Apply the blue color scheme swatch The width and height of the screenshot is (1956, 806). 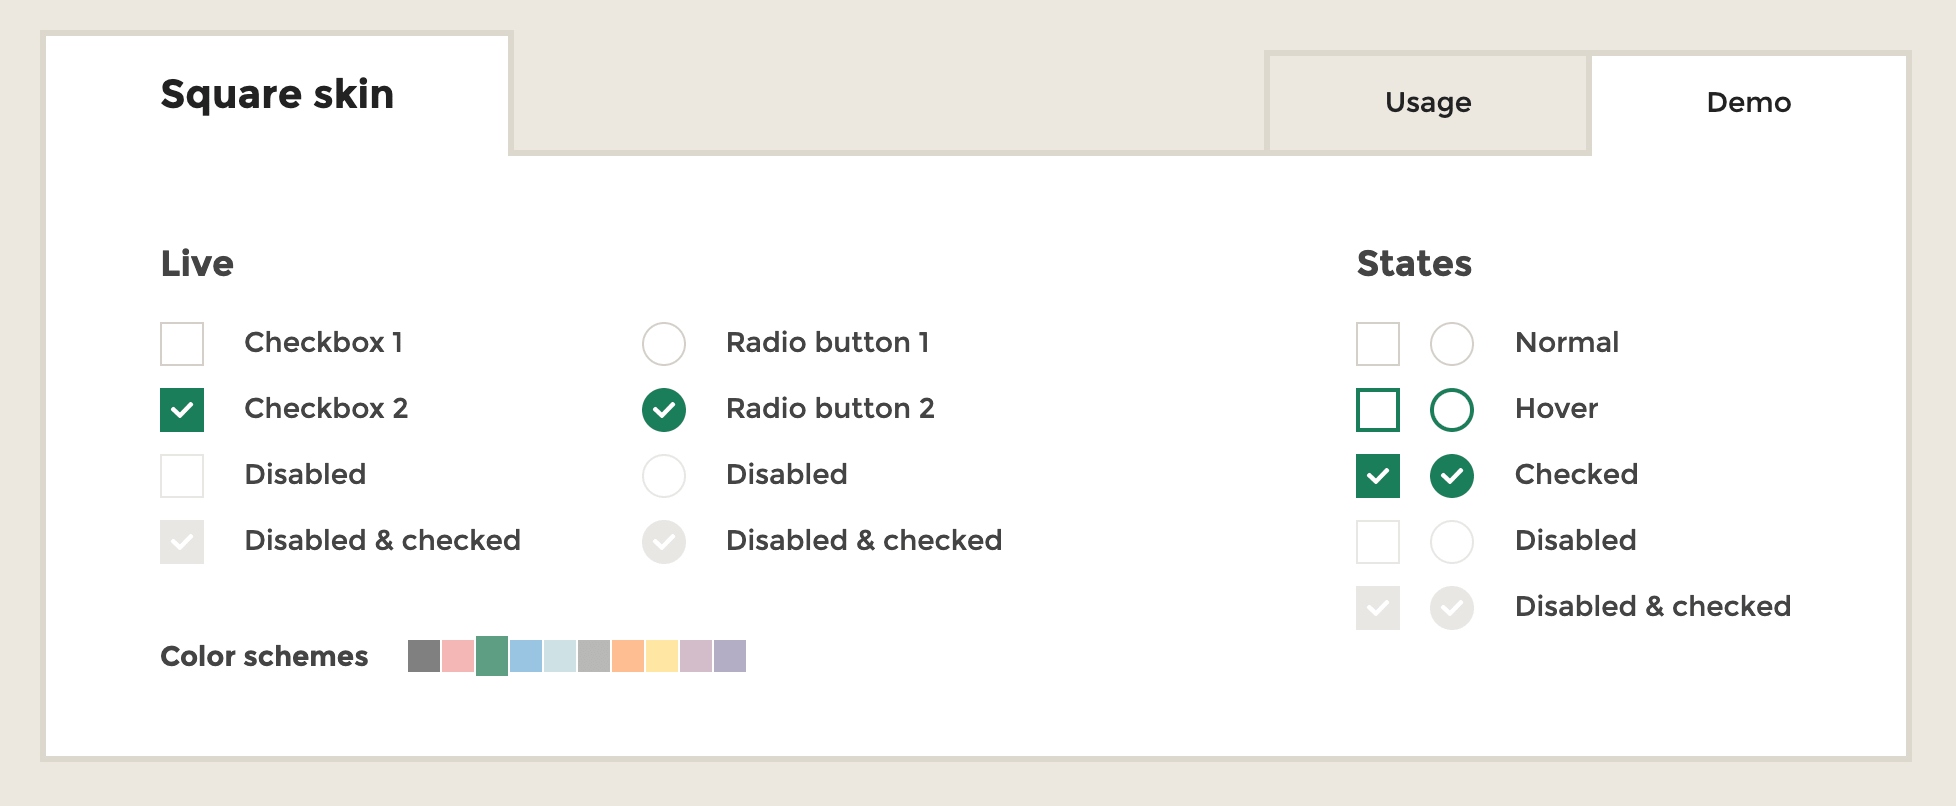click(526, 656)
